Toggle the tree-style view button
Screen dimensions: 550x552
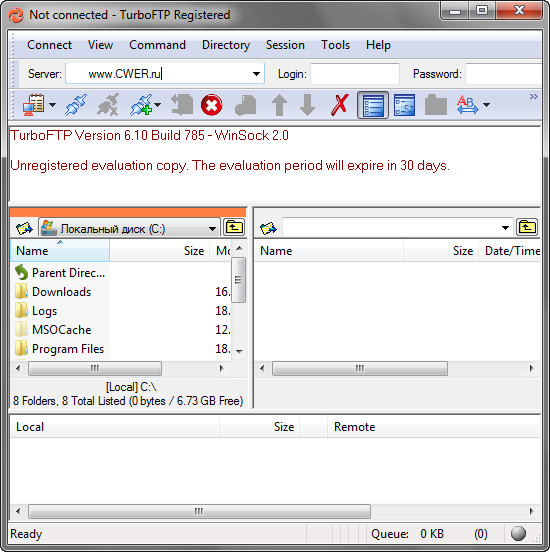tap(404, 105)
